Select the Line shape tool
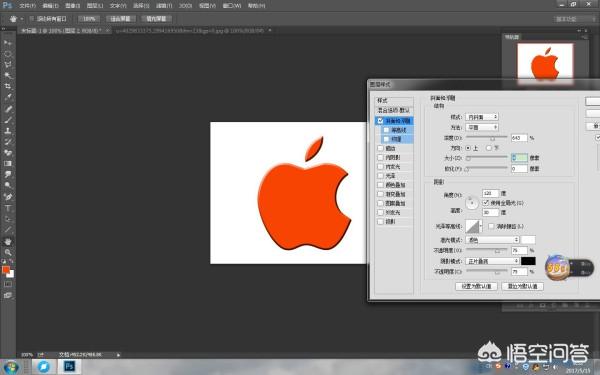600x375 pixels. click(x=8, y=230)
